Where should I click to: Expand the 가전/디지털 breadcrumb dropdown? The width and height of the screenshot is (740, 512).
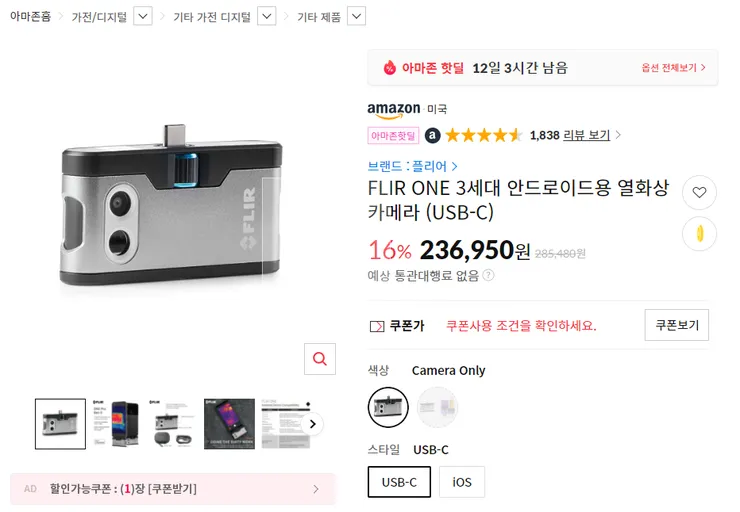pyautogui.click(x=143, y=17)
